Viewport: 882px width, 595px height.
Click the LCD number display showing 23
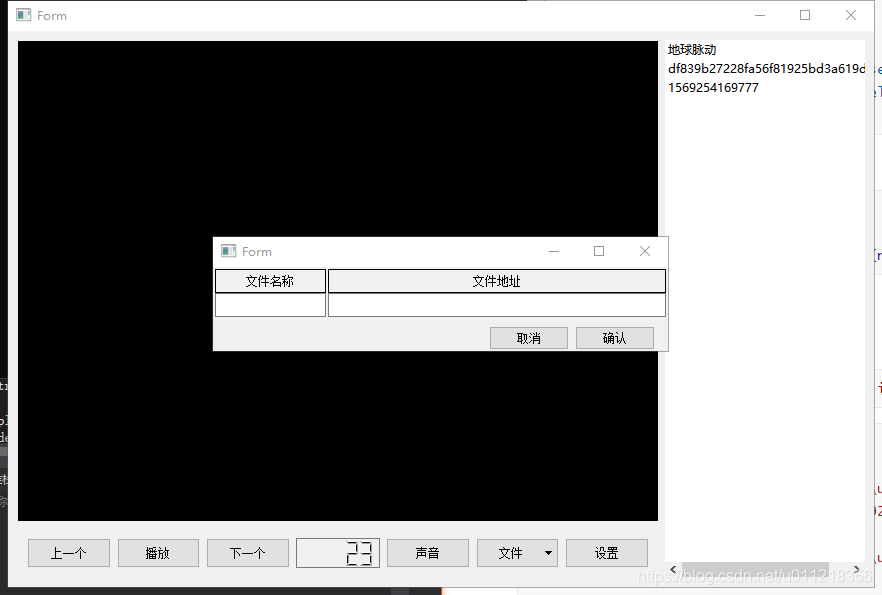(x=338, y=553)
